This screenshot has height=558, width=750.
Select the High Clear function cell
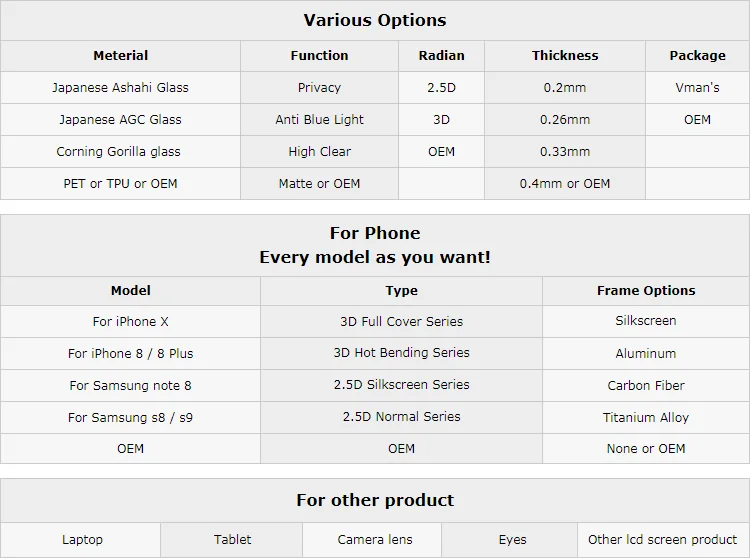(x=319, y=152)
